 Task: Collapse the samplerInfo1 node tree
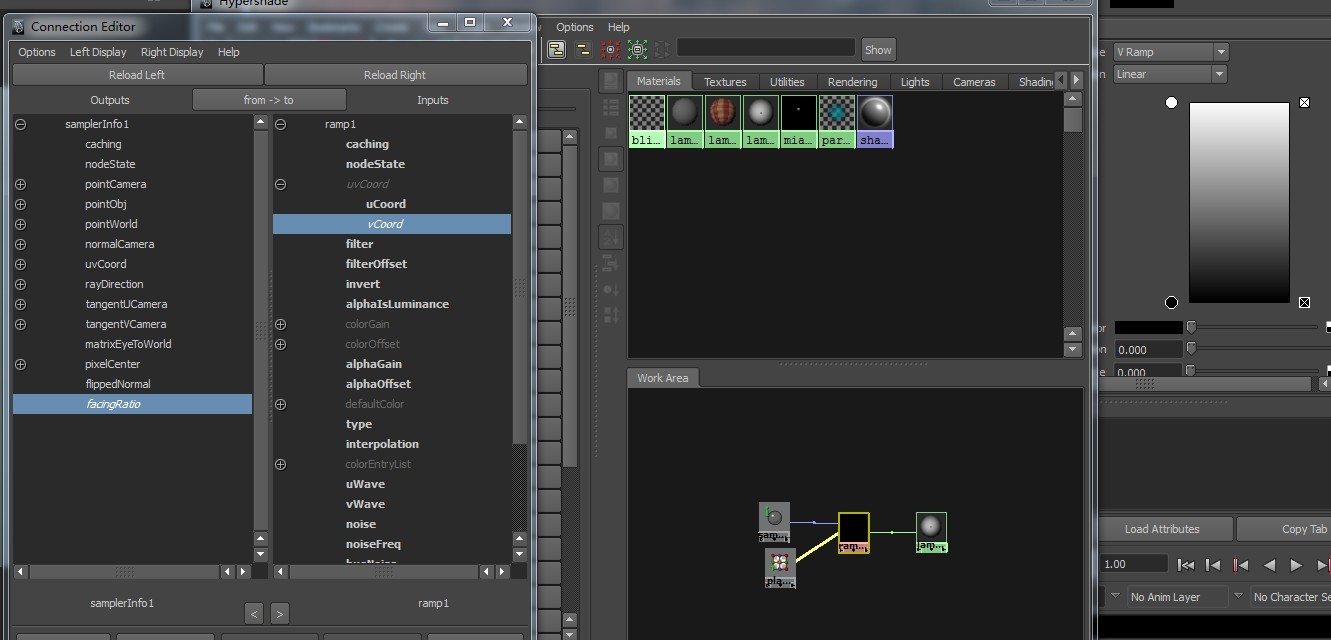(x=20, y=124)
